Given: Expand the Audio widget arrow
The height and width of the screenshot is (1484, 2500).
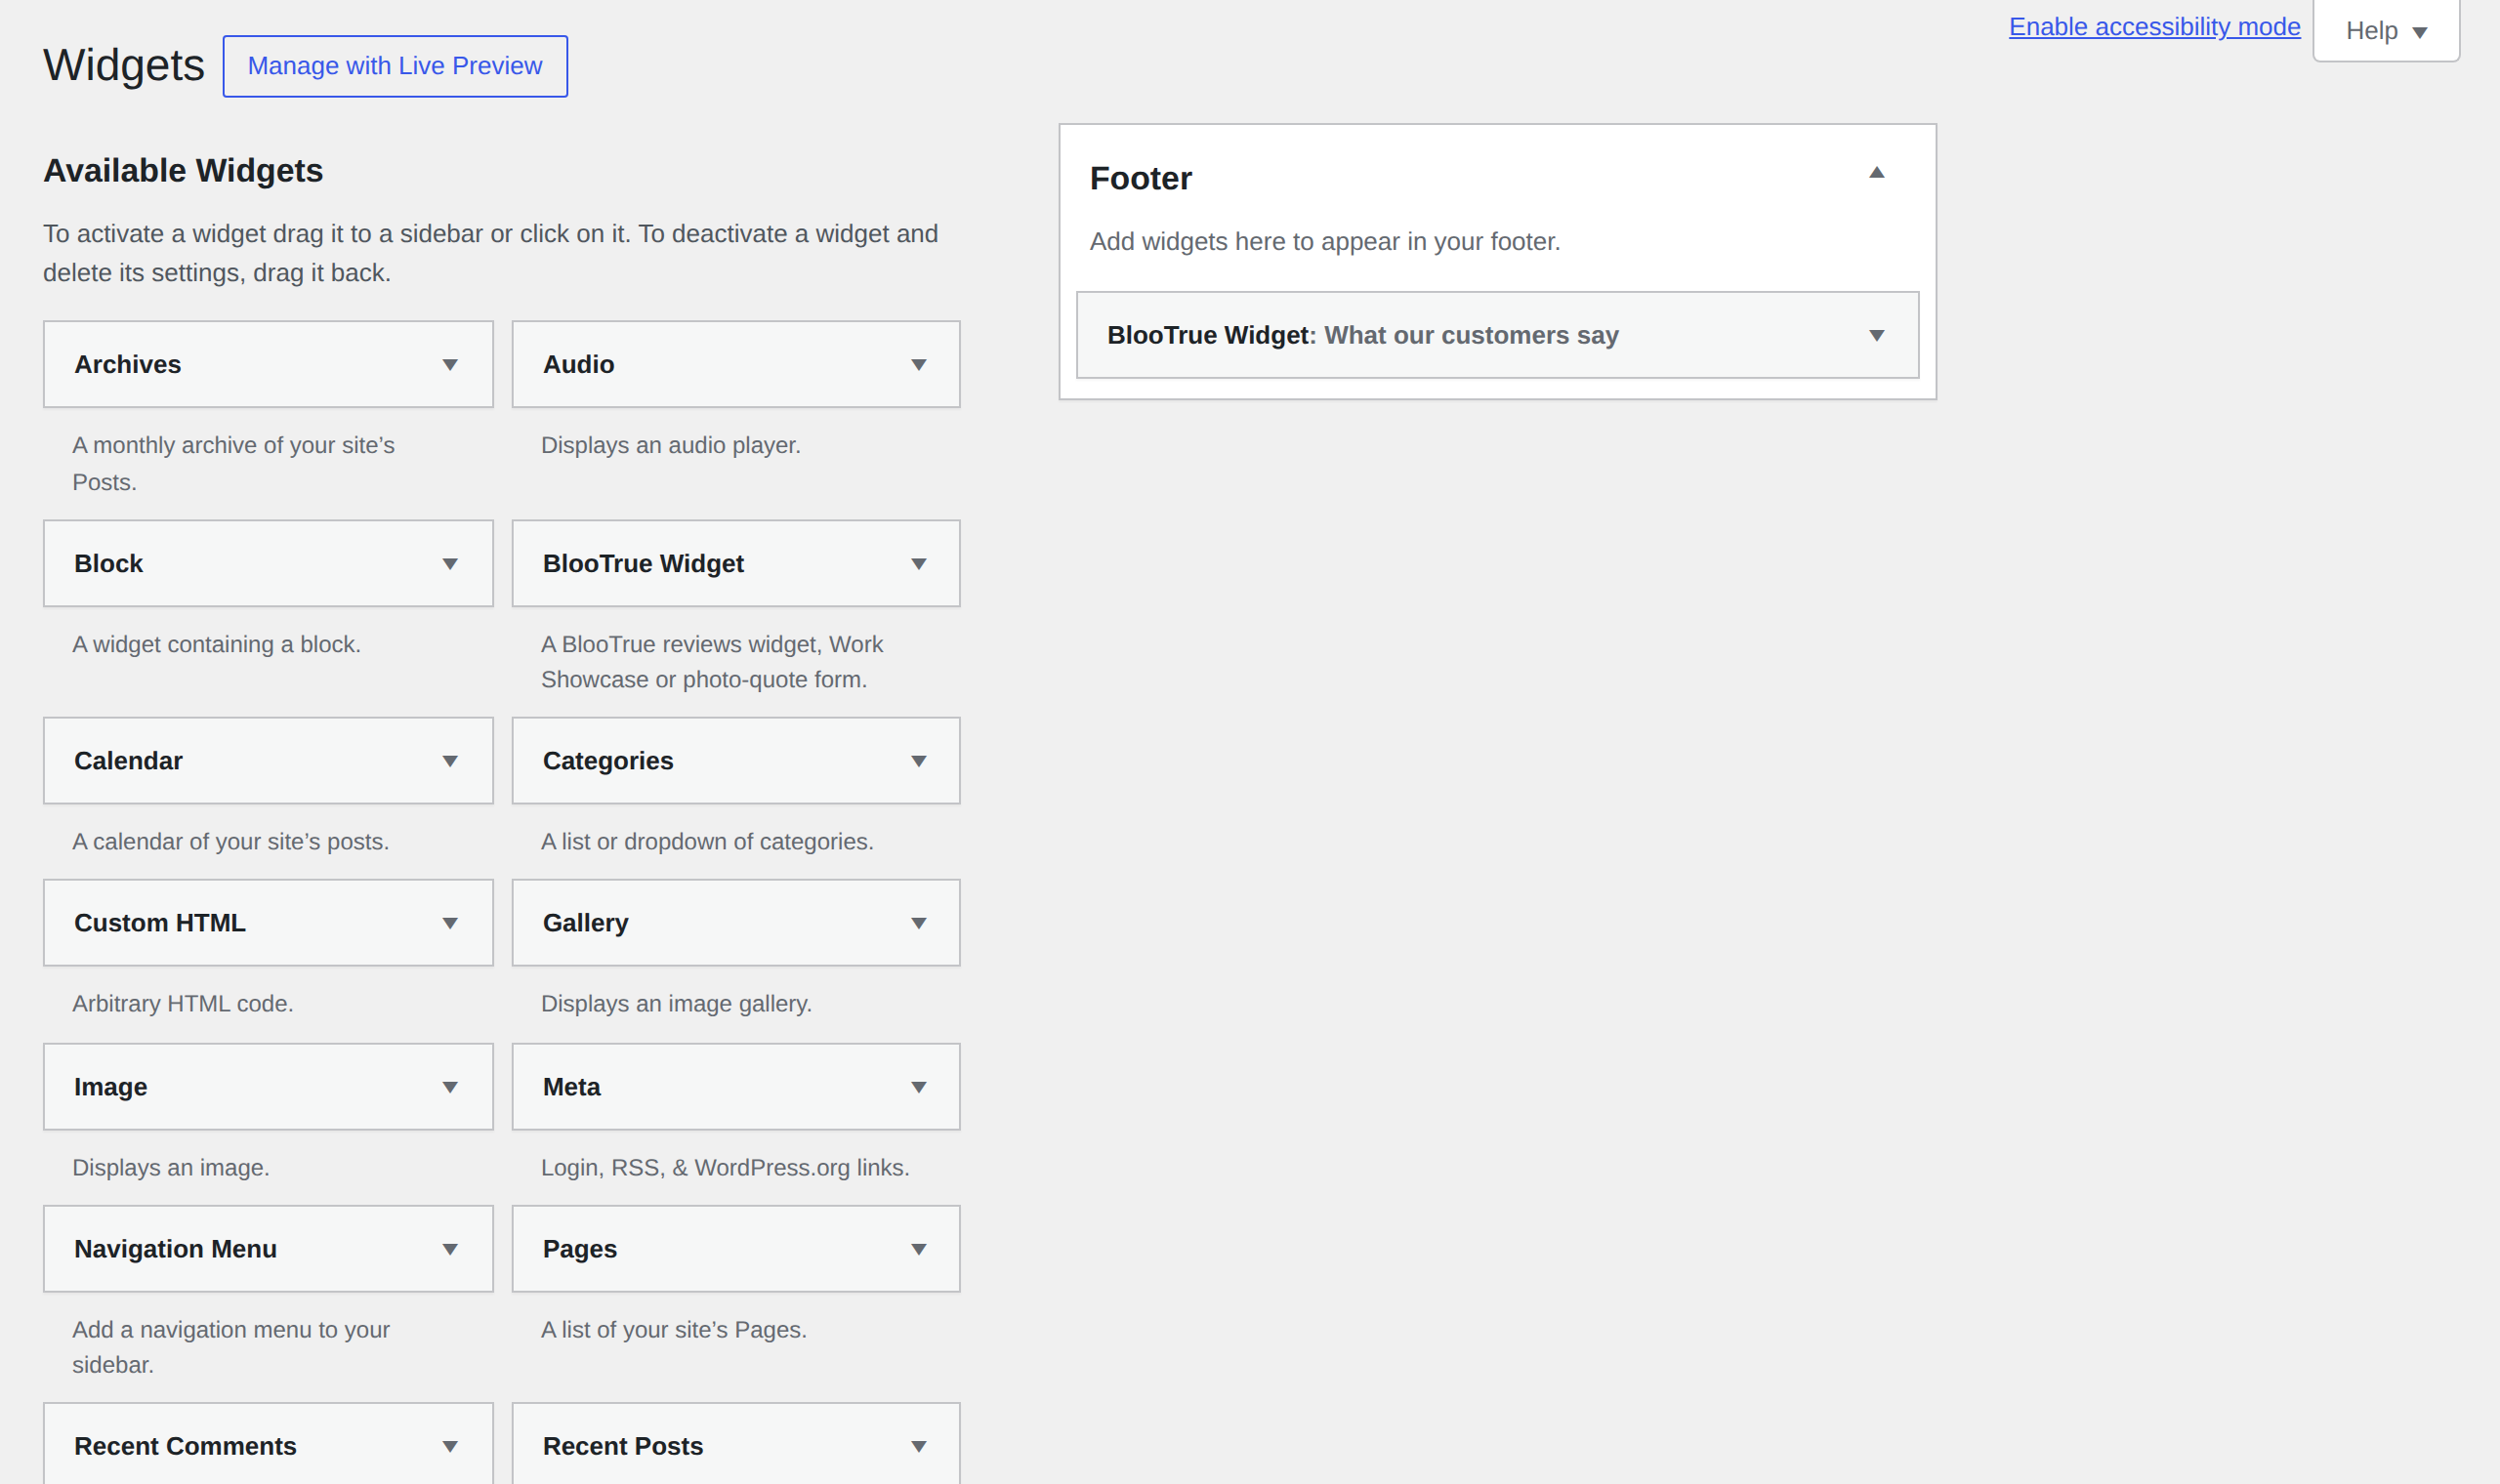Looking at the screenshot, I should click(x=919, y=365).
